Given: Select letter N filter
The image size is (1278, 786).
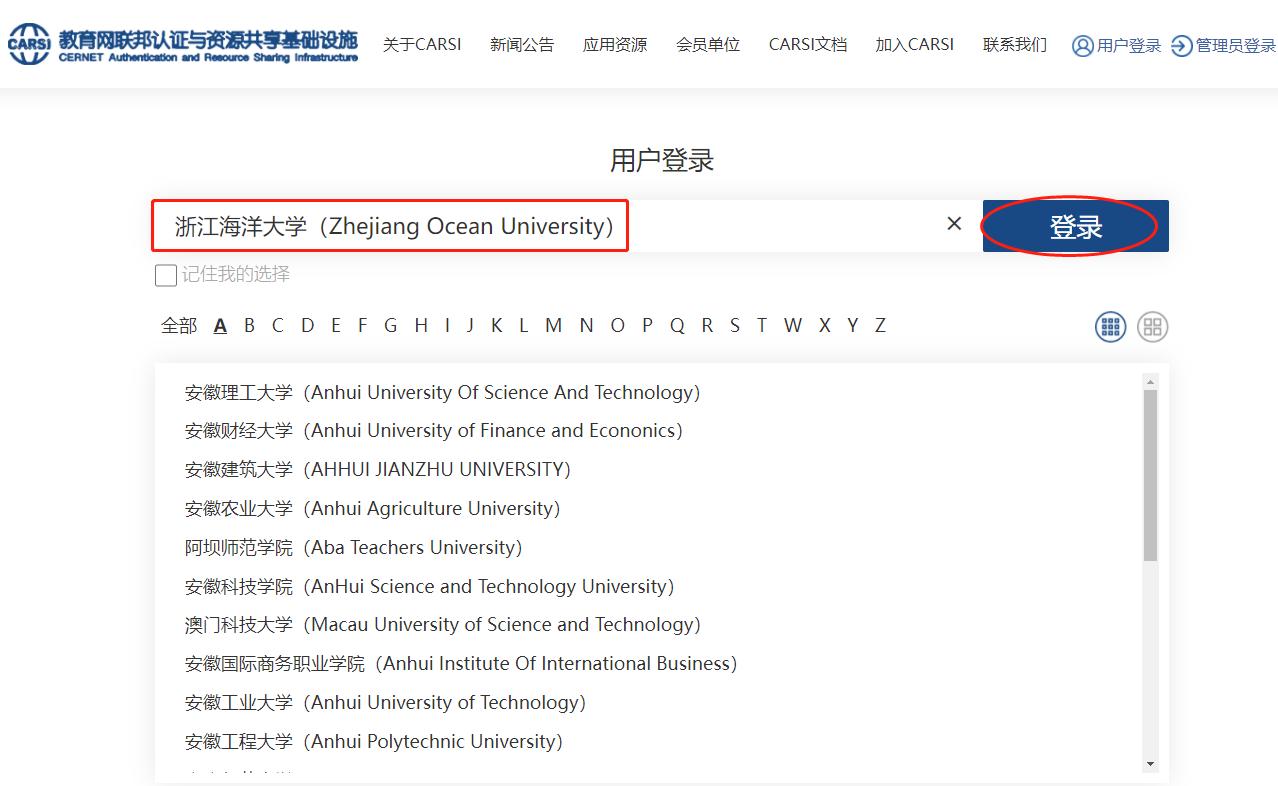Looking at the screenshot, I should tap(586, 325).
